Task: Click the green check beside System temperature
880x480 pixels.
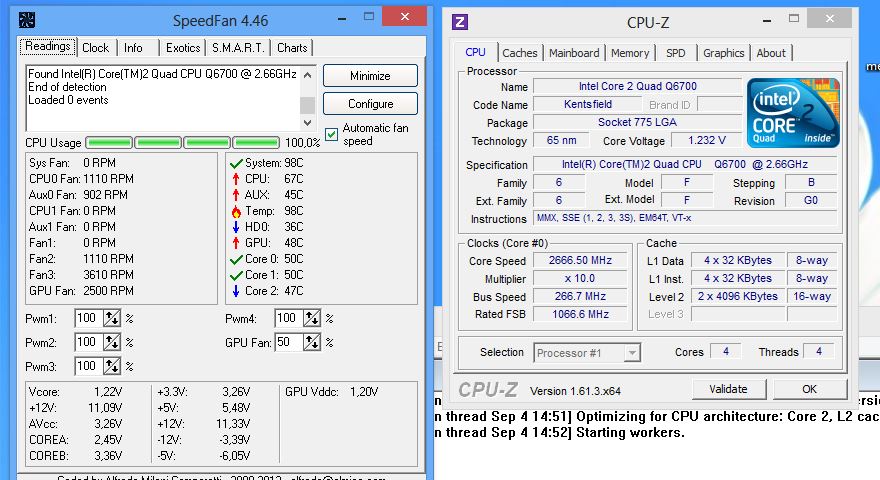Action: pyautogui.click(x=236, y=163)
